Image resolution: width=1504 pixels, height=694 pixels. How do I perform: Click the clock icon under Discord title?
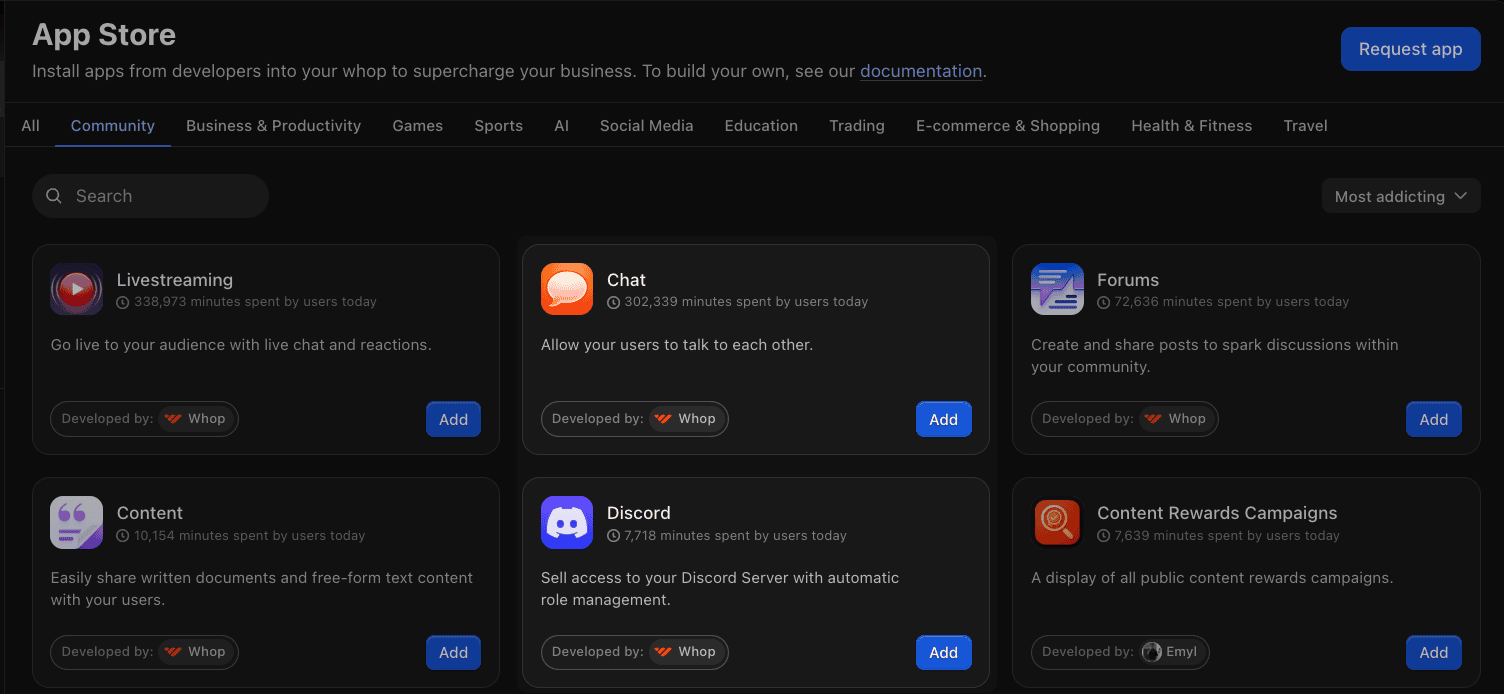(613, 536)
